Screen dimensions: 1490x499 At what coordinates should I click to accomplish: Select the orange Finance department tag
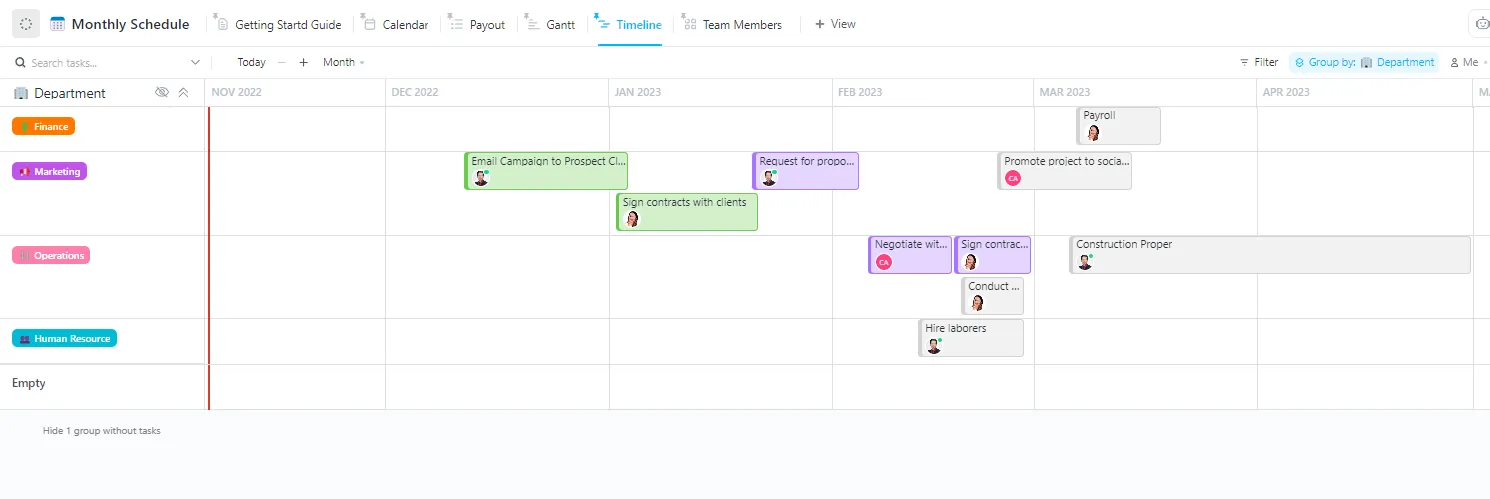(43, 126)
